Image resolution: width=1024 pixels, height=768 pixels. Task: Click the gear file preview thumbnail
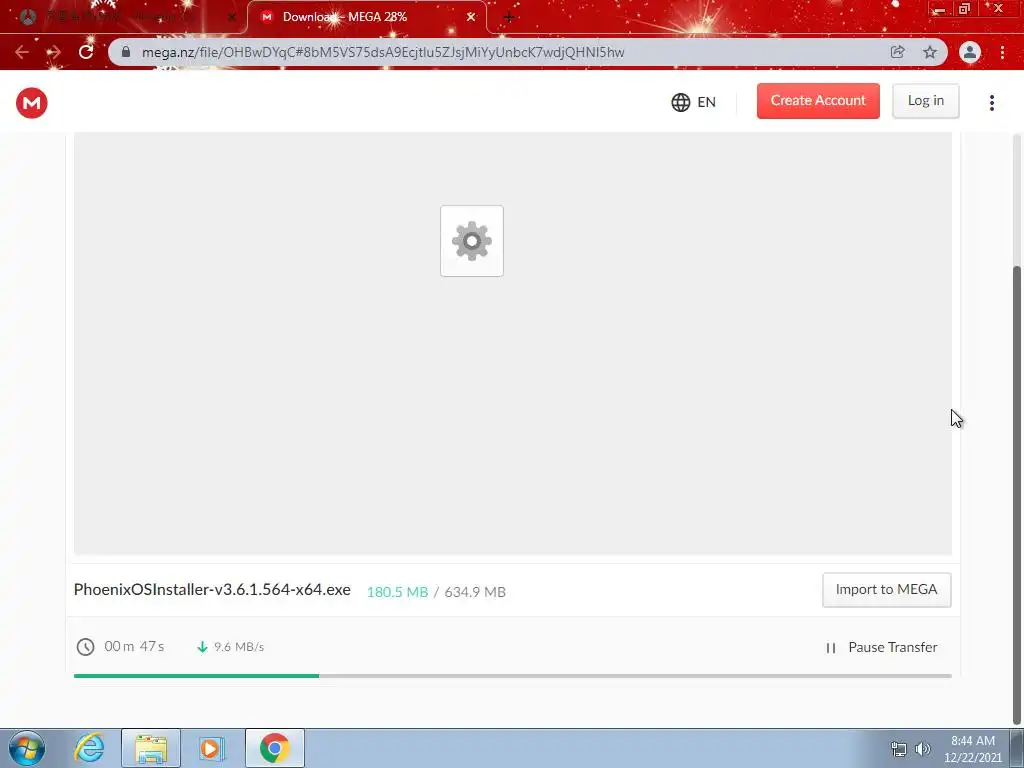(472, 241)
